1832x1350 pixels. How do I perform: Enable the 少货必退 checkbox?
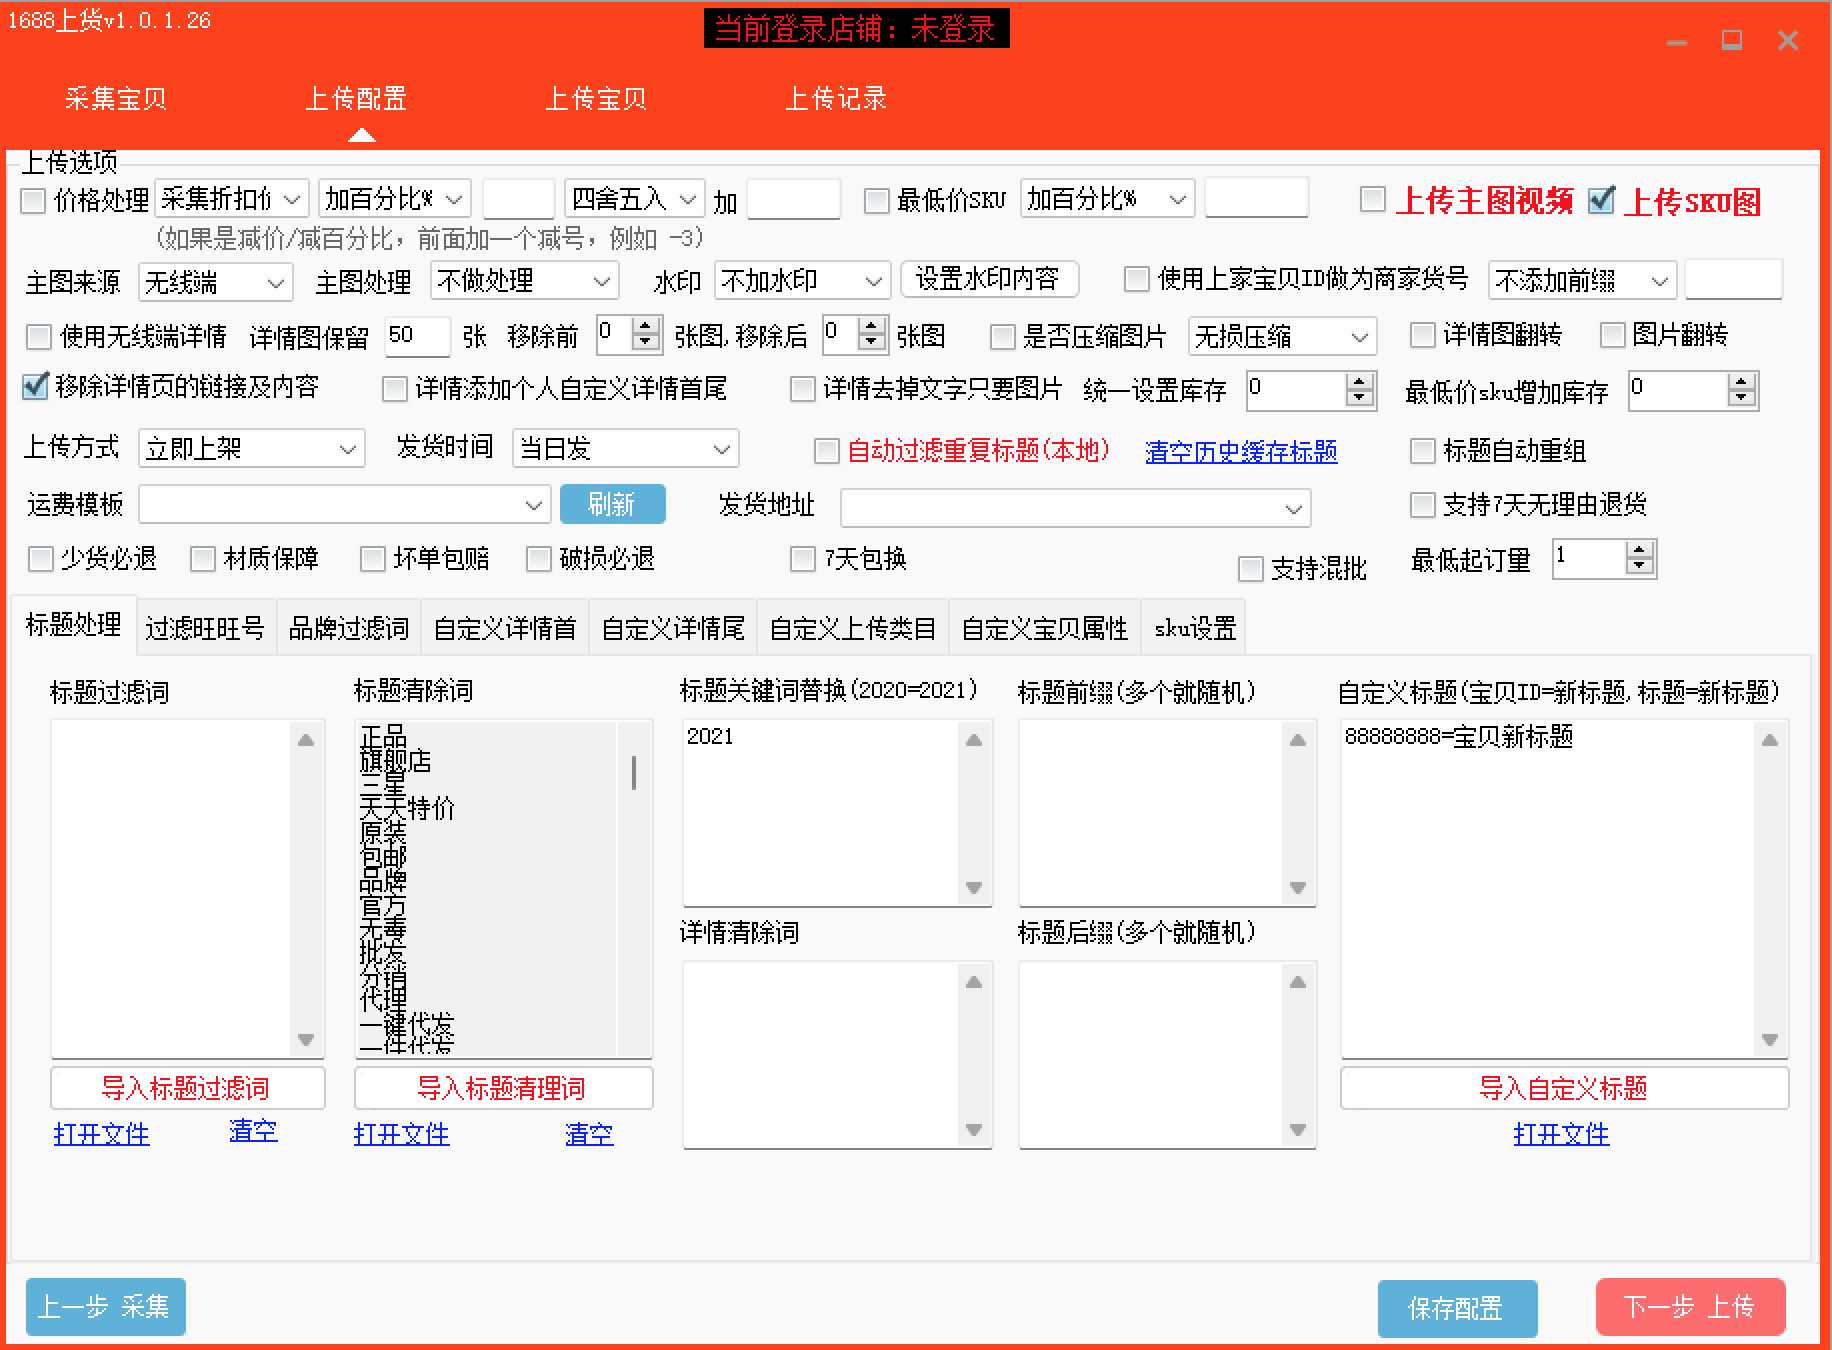pos(41,558)
